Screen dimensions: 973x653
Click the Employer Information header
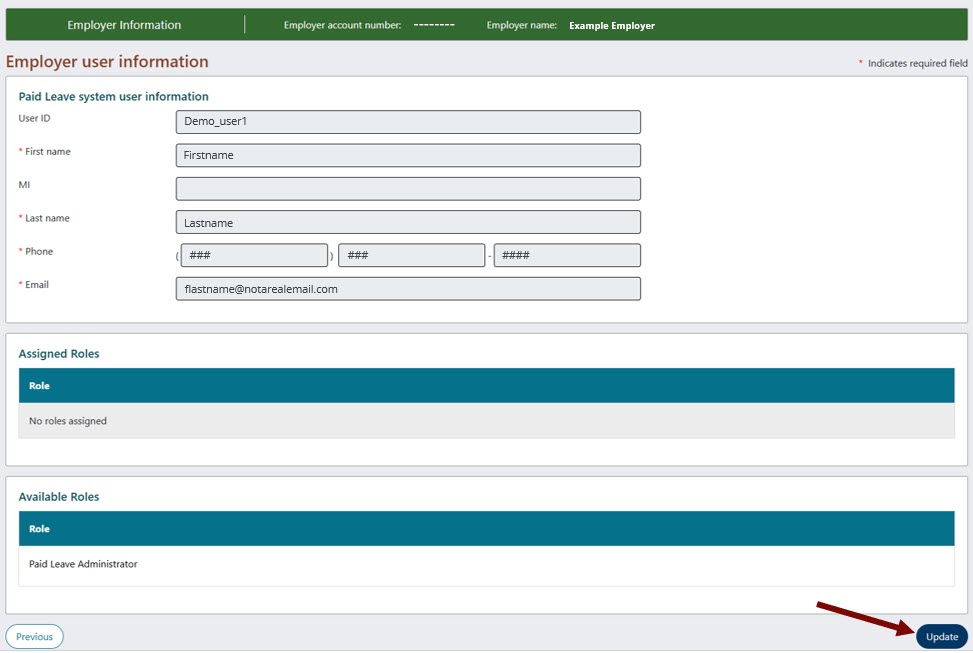pyautogui.click(x=123, y=23)
